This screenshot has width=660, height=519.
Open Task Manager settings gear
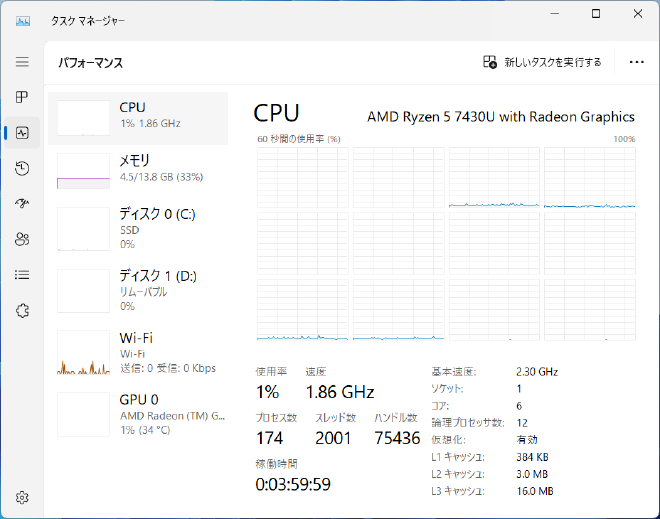22,498
